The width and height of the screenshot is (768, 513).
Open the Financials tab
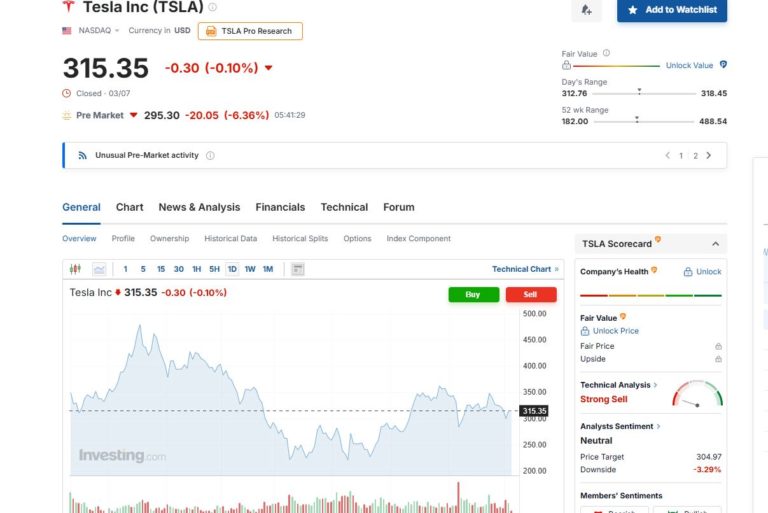[x=280, y=207]
